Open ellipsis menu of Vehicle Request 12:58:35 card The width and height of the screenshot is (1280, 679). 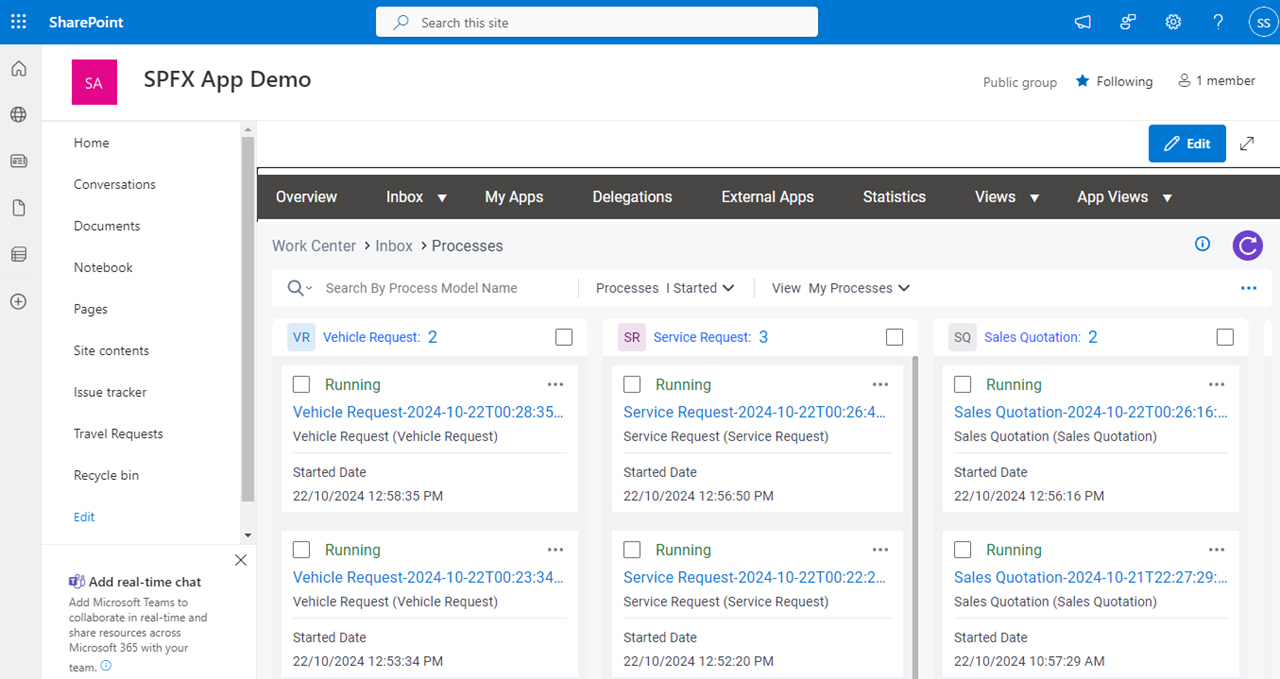555,384
